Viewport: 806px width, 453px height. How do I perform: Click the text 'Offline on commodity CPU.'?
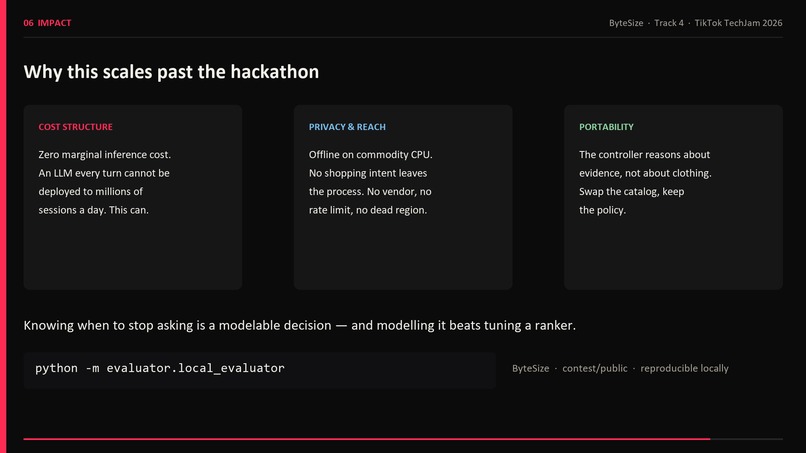[371, 154]
